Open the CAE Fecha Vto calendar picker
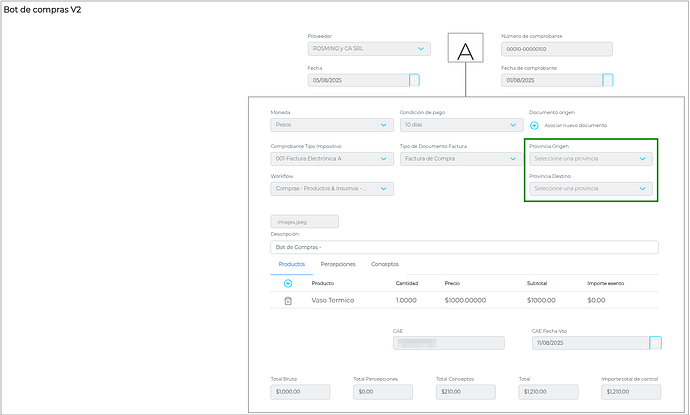The image size is (690, 415). [656, 343]
